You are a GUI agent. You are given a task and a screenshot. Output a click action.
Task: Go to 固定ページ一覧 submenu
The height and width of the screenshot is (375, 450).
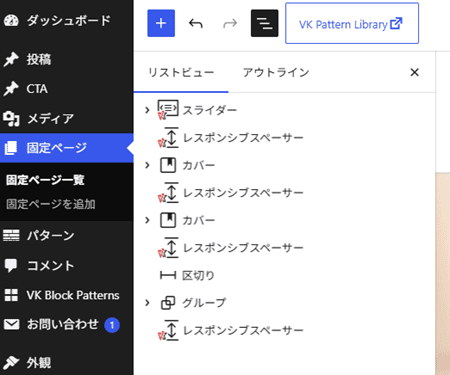pyautogui.click(x=45, y=180)
